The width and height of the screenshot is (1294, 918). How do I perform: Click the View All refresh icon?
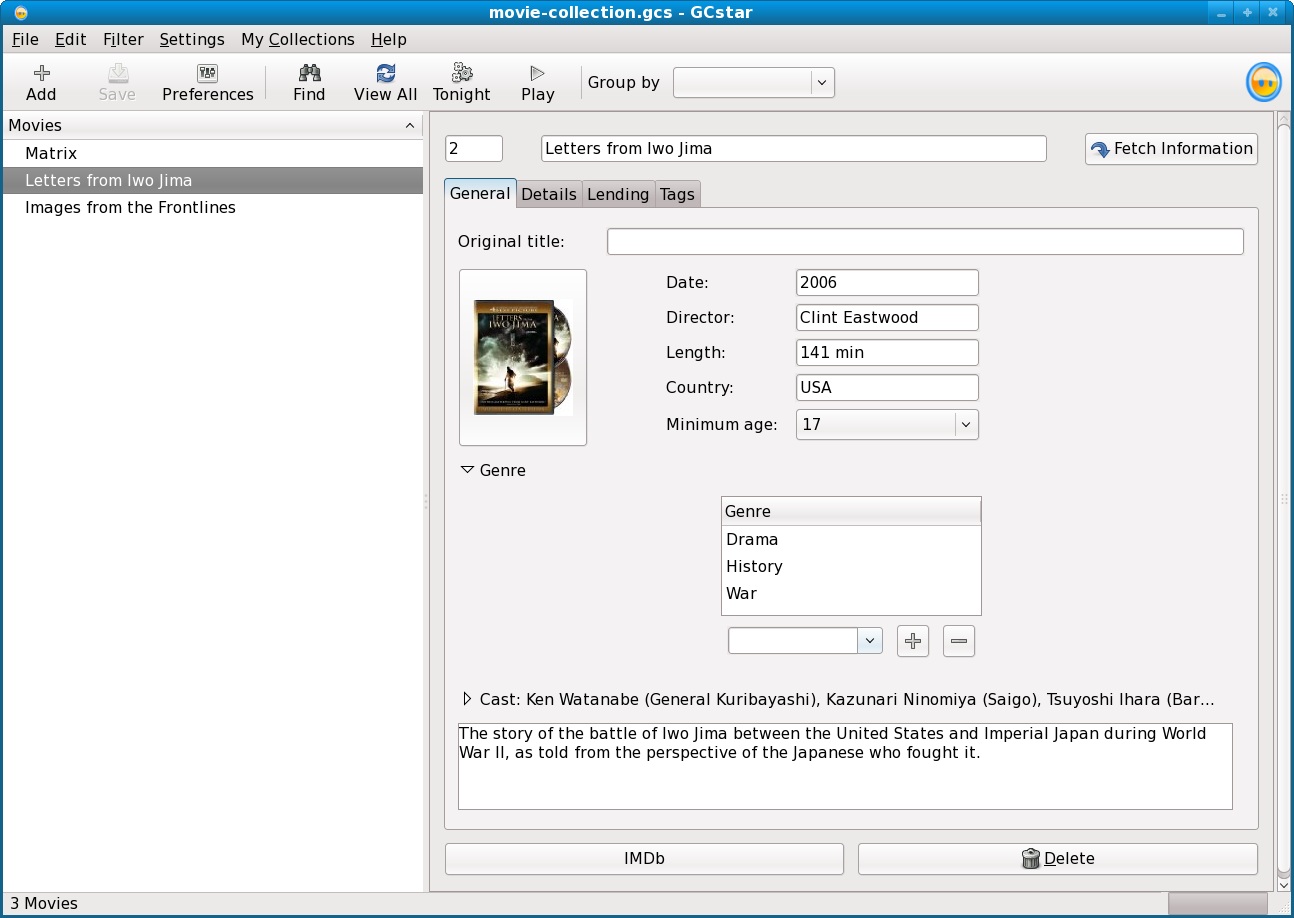coord(385,73)
